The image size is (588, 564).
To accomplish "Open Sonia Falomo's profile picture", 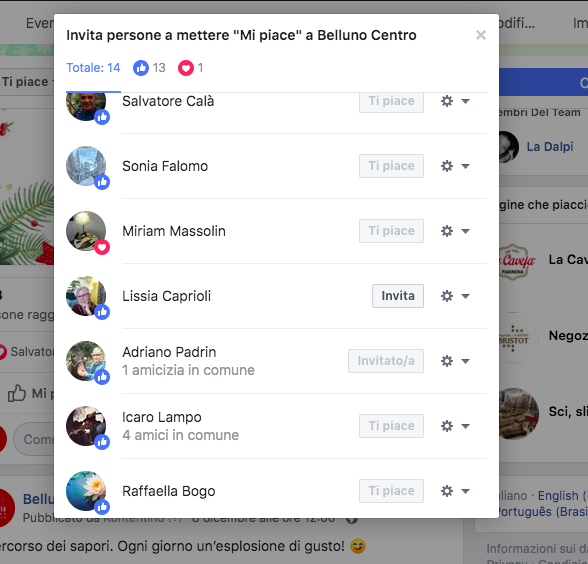I will (x=86, y=166).
